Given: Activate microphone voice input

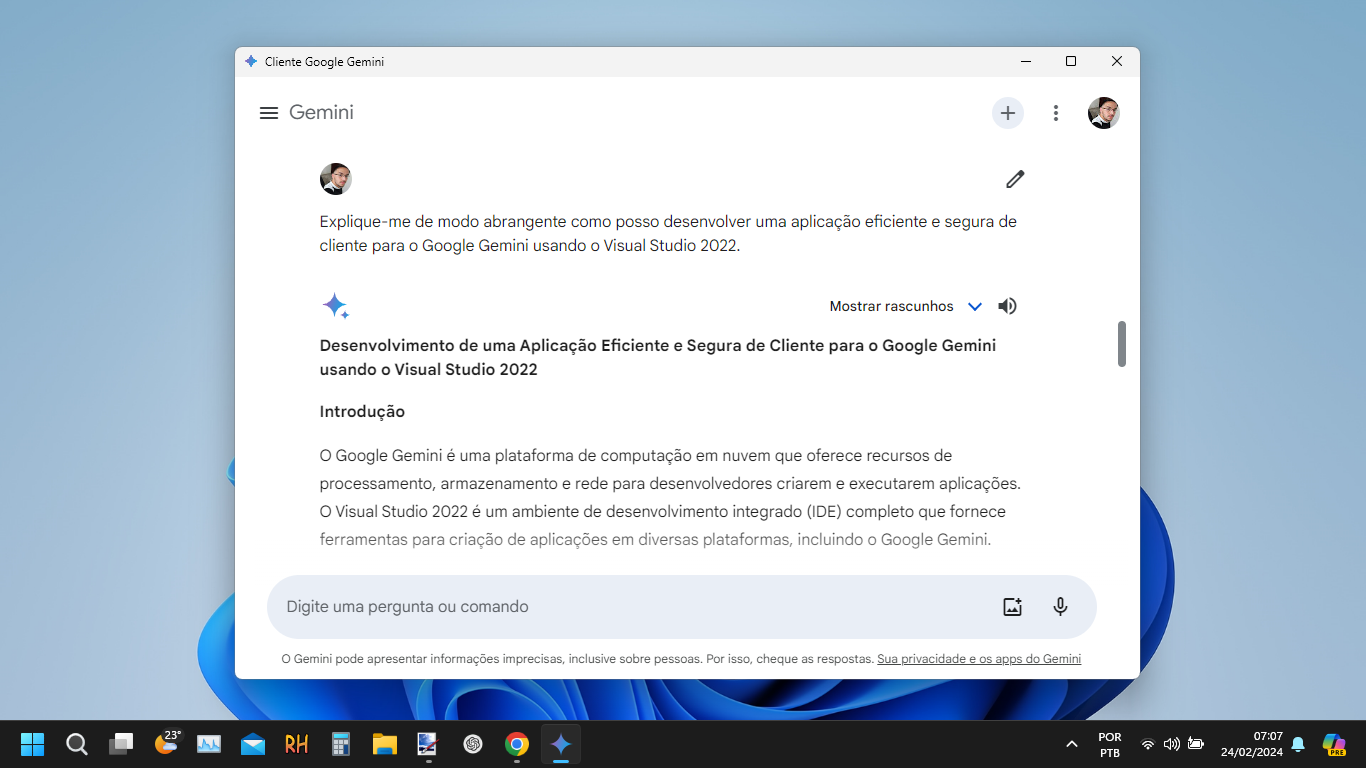Looking at the screenshot, I should tap(1061, 606).
